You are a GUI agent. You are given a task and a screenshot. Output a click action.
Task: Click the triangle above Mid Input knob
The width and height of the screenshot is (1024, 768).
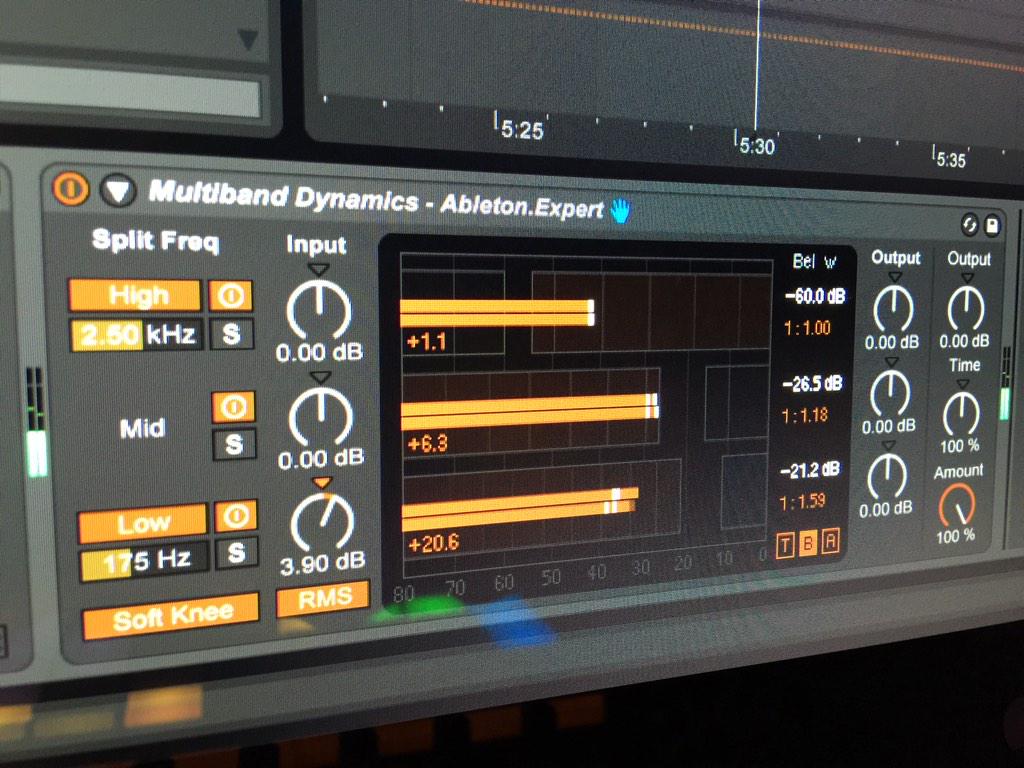(320, 376)
